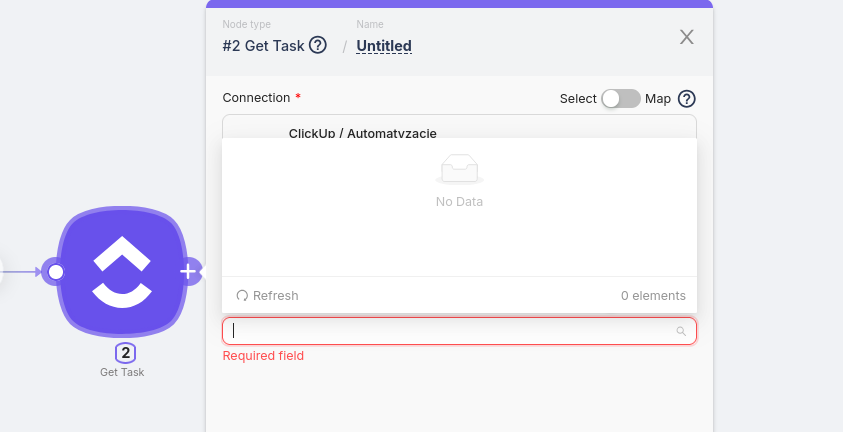The image size is (843, 432).
Task: Click the circular refresh arrow icon
Action: (242, 296)
